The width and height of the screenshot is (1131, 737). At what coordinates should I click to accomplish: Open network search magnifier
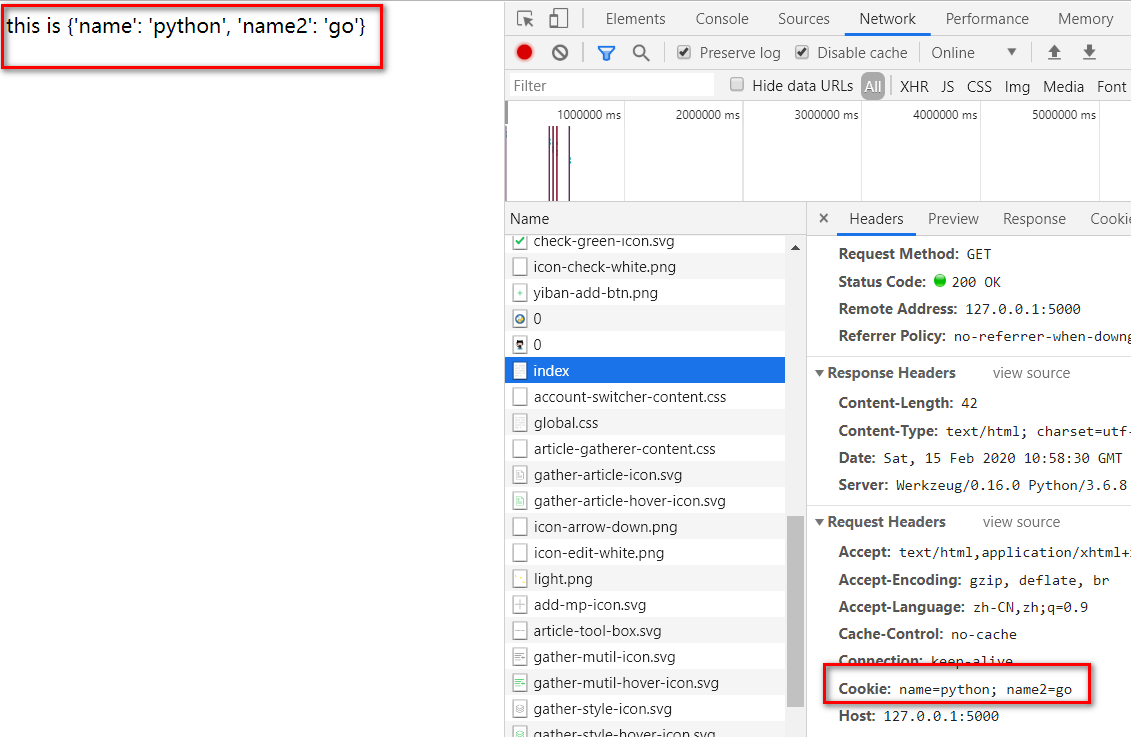click(x=641, y=53)
